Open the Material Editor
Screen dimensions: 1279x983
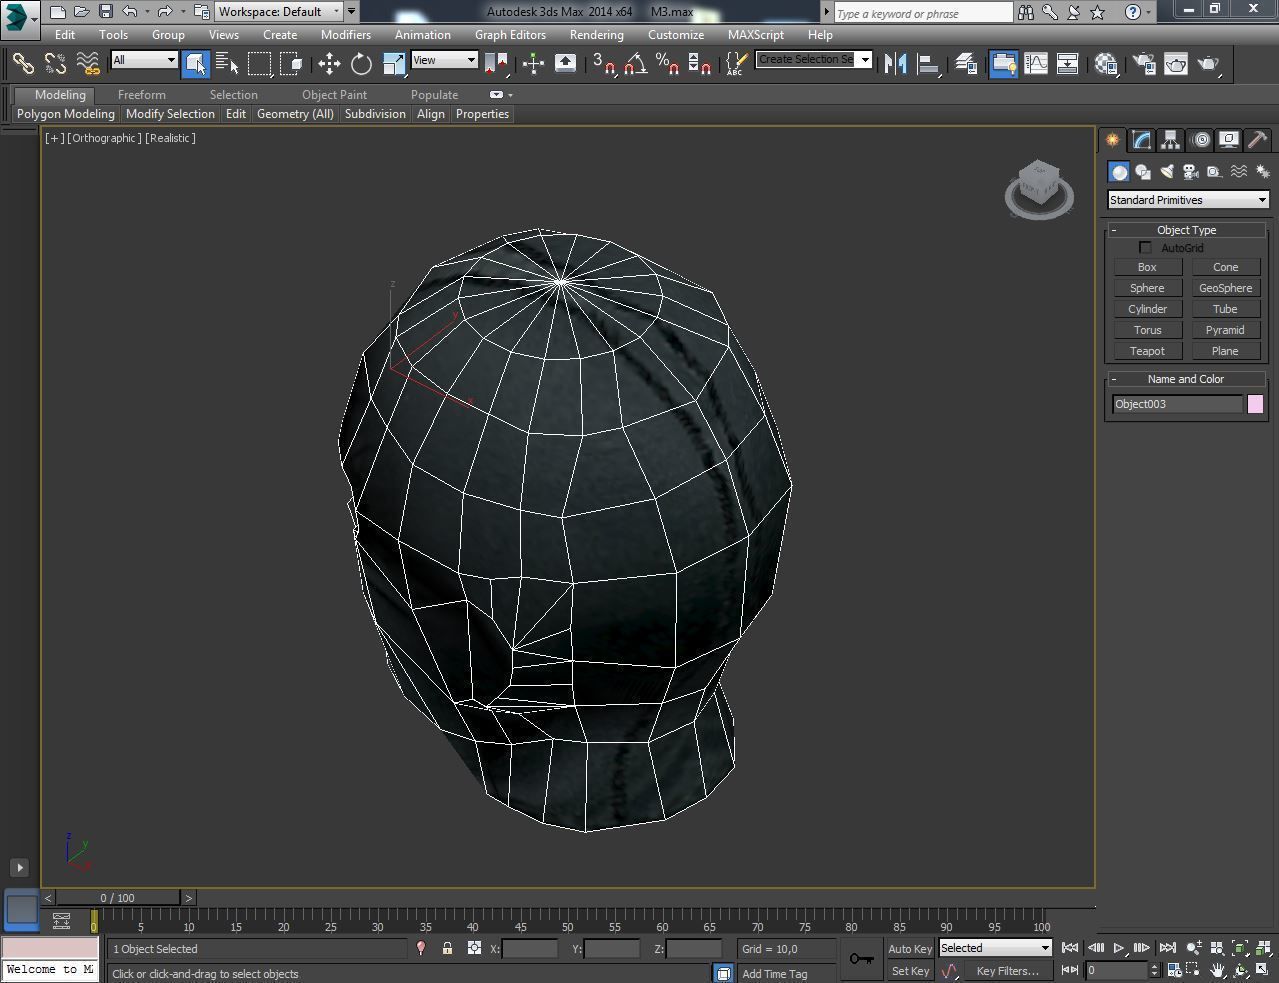click(1106, 64)
